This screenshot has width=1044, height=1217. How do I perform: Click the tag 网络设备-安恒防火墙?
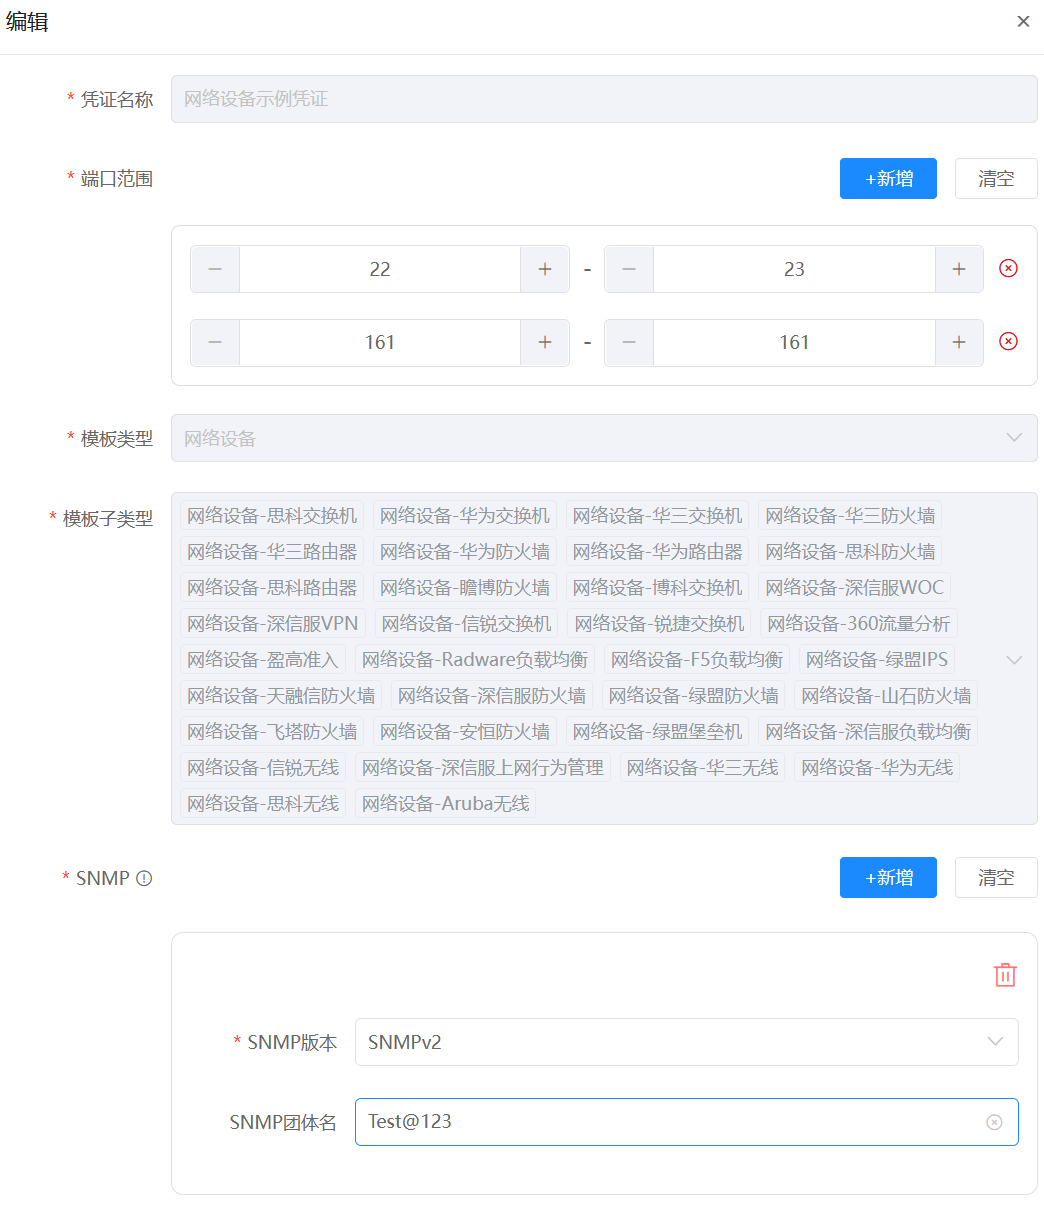tap(465, 732)
